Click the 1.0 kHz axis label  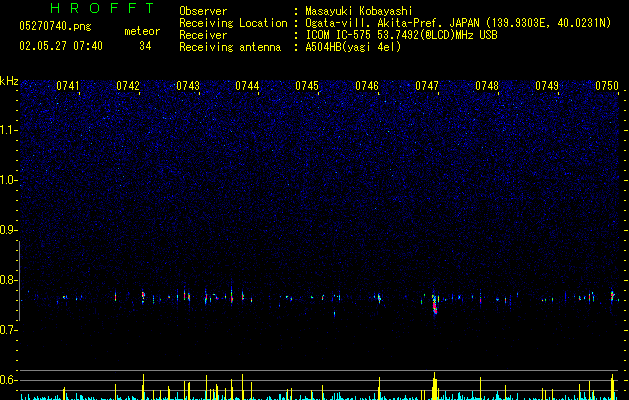(x=9, y=180)
